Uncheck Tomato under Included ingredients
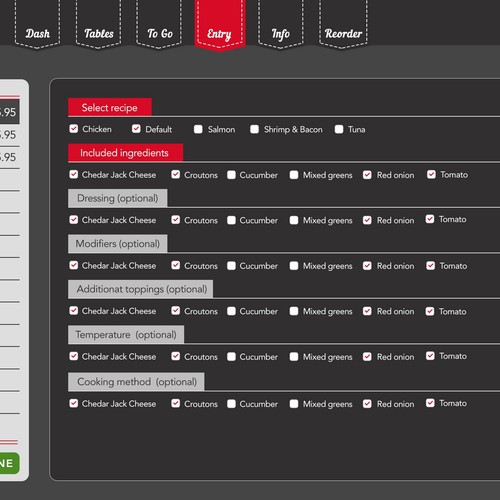 tap(431, 174)
